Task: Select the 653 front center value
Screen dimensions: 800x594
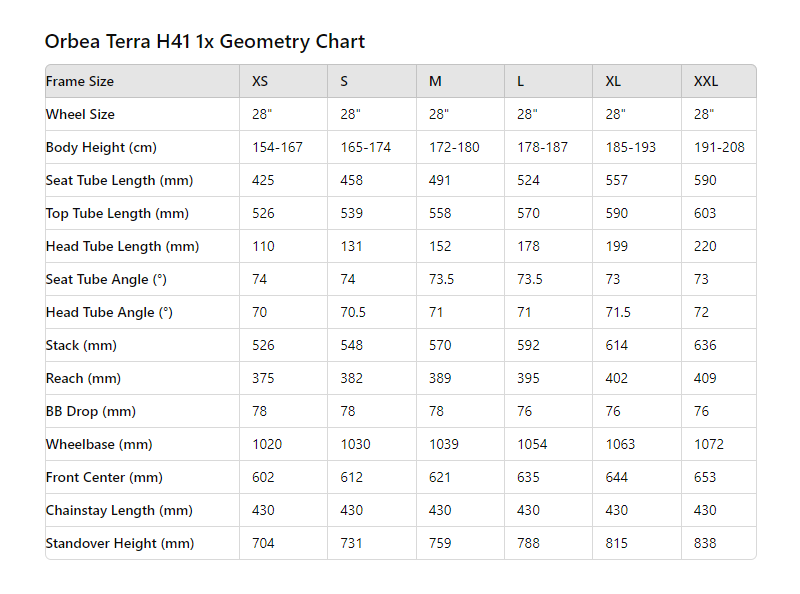Action: (x=705, y=477)
